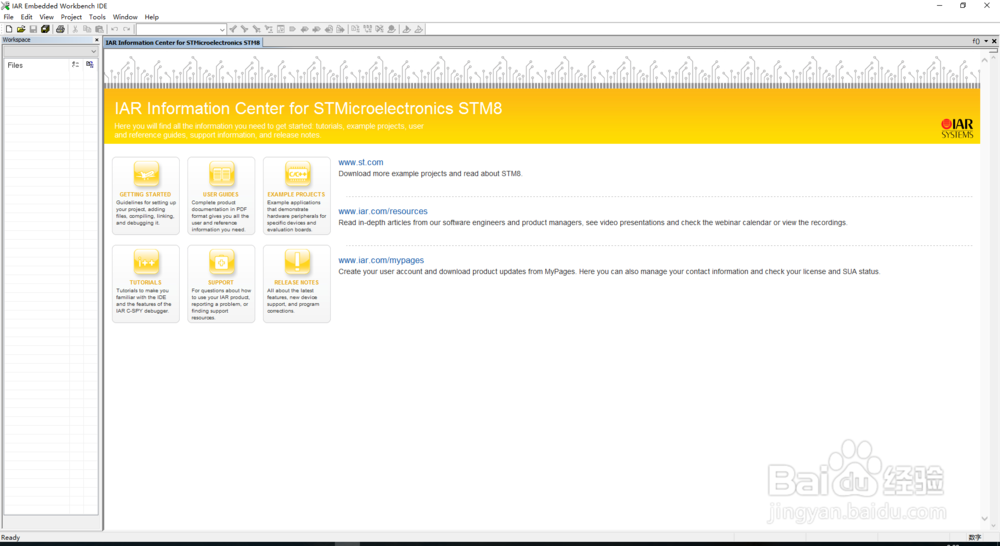Close the Information Center editor tab

click(994, 41)
